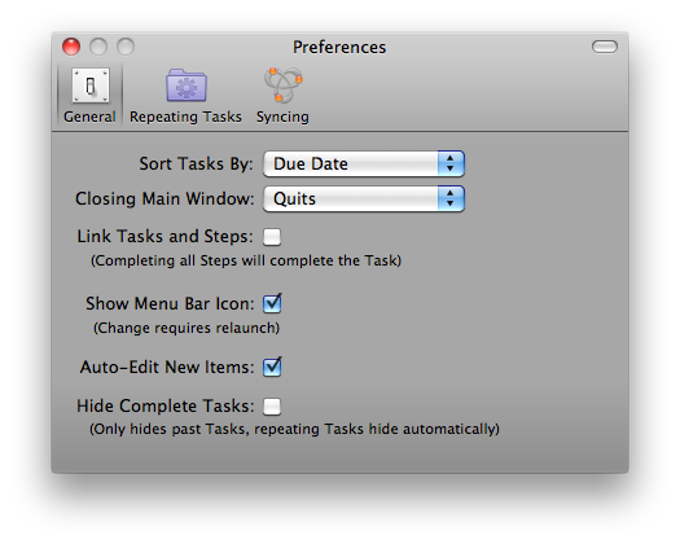The width and height of the screenshot is (680, 544).
Task: Enable Link Tasks and Steps checkbox
Action: point(272,237)
